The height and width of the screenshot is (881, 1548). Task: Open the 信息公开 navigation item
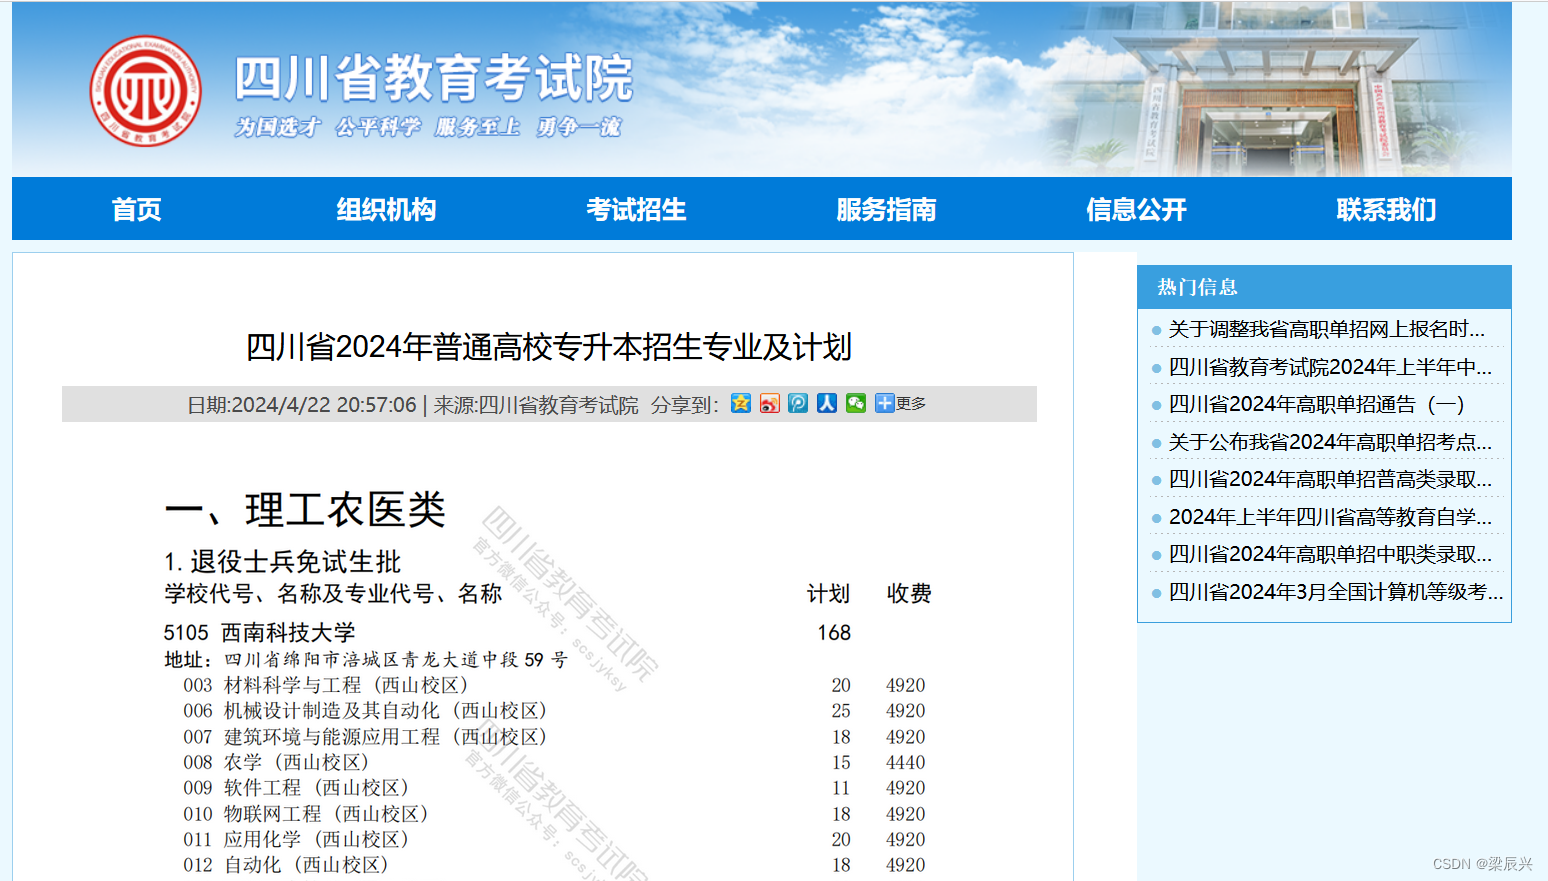[x=1137, y=209]
